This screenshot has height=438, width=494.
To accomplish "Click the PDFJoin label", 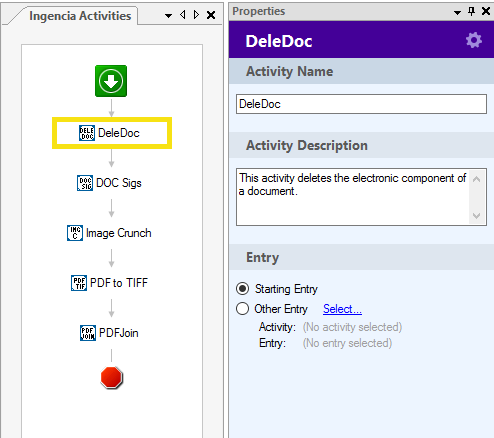I will pos(119,333).
